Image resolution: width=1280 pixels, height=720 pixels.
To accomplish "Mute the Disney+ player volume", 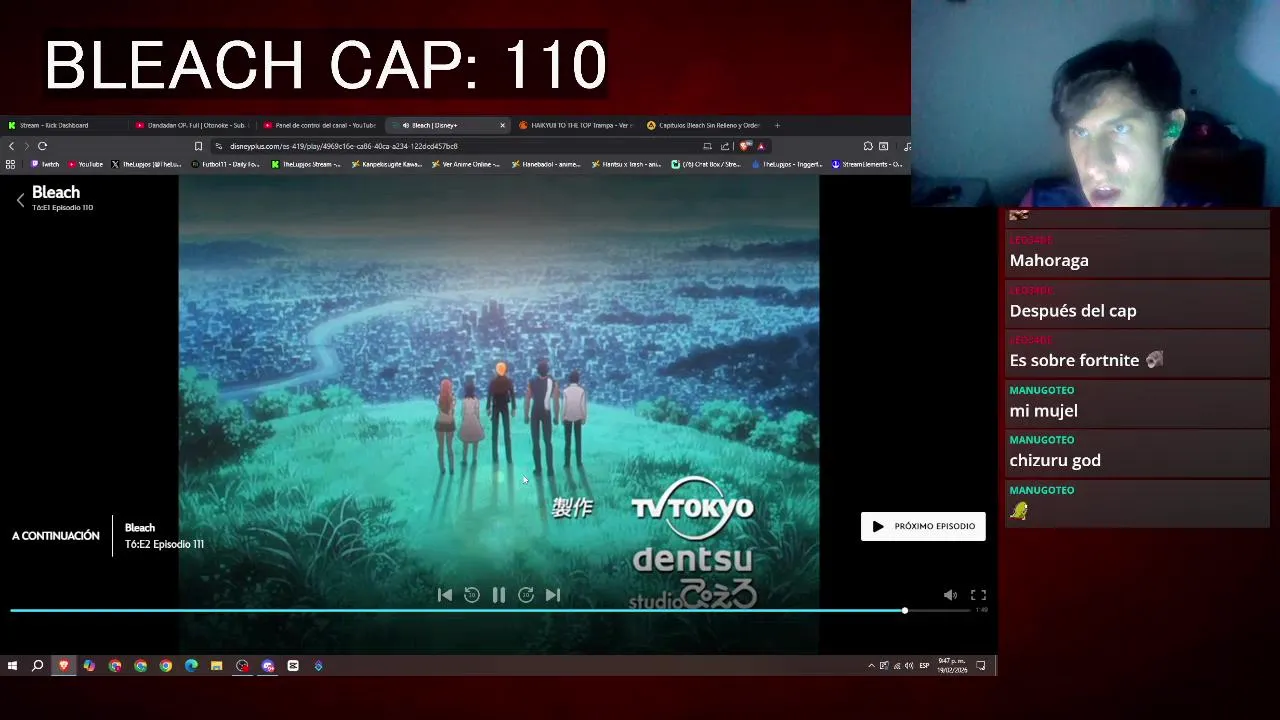I will (x=950, y=595).
